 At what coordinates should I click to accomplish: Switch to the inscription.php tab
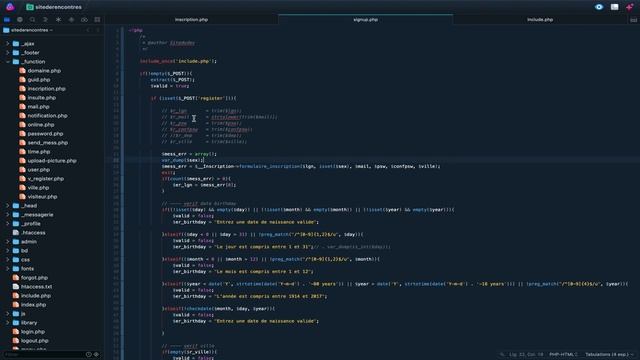191,20
